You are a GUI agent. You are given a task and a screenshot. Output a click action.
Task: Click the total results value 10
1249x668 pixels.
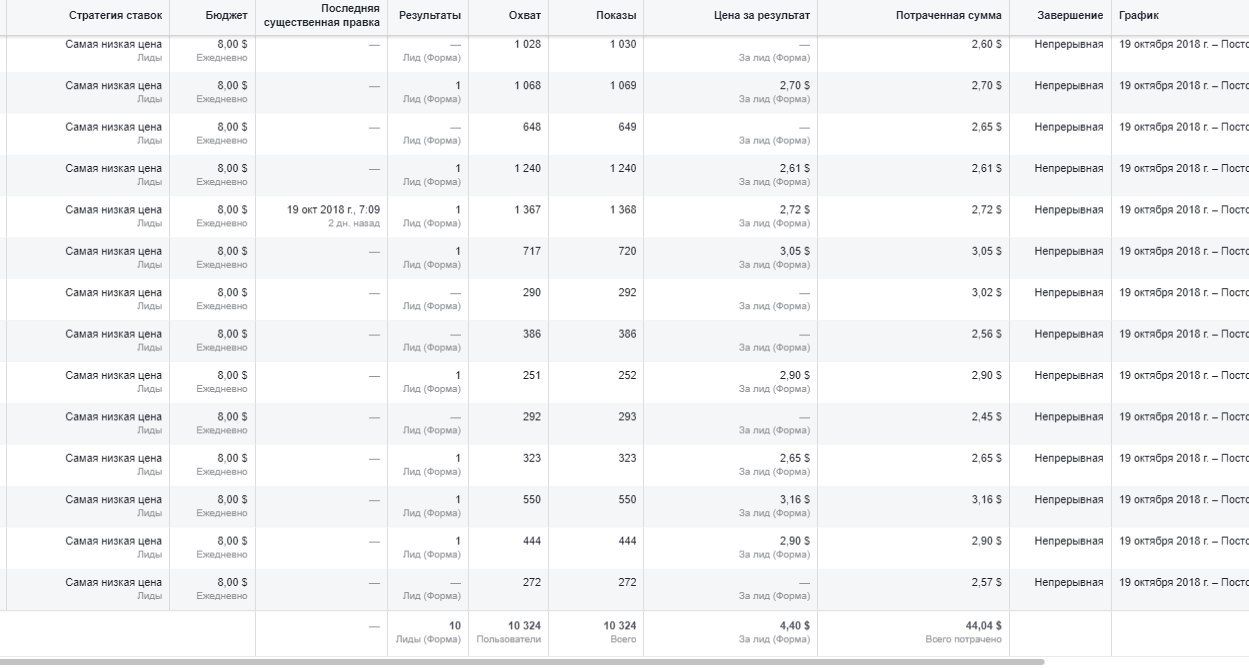click(x=455, y=626)
